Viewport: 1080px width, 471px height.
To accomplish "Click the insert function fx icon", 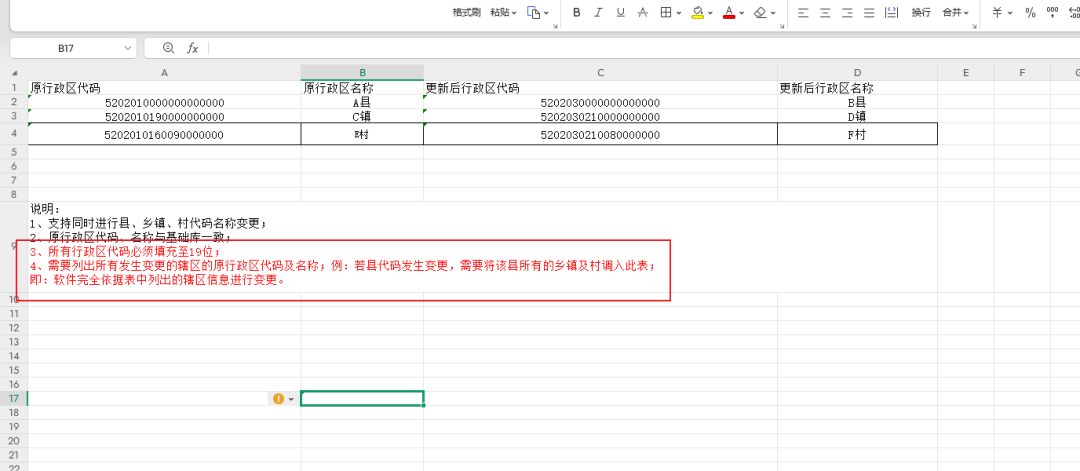I will coord(193,48).
